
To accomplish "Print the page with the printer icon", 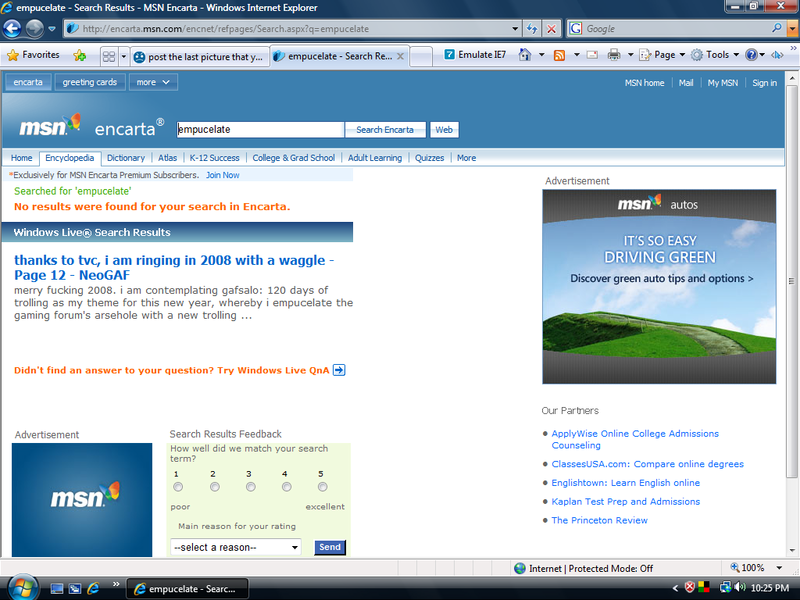I will [614, 55].
